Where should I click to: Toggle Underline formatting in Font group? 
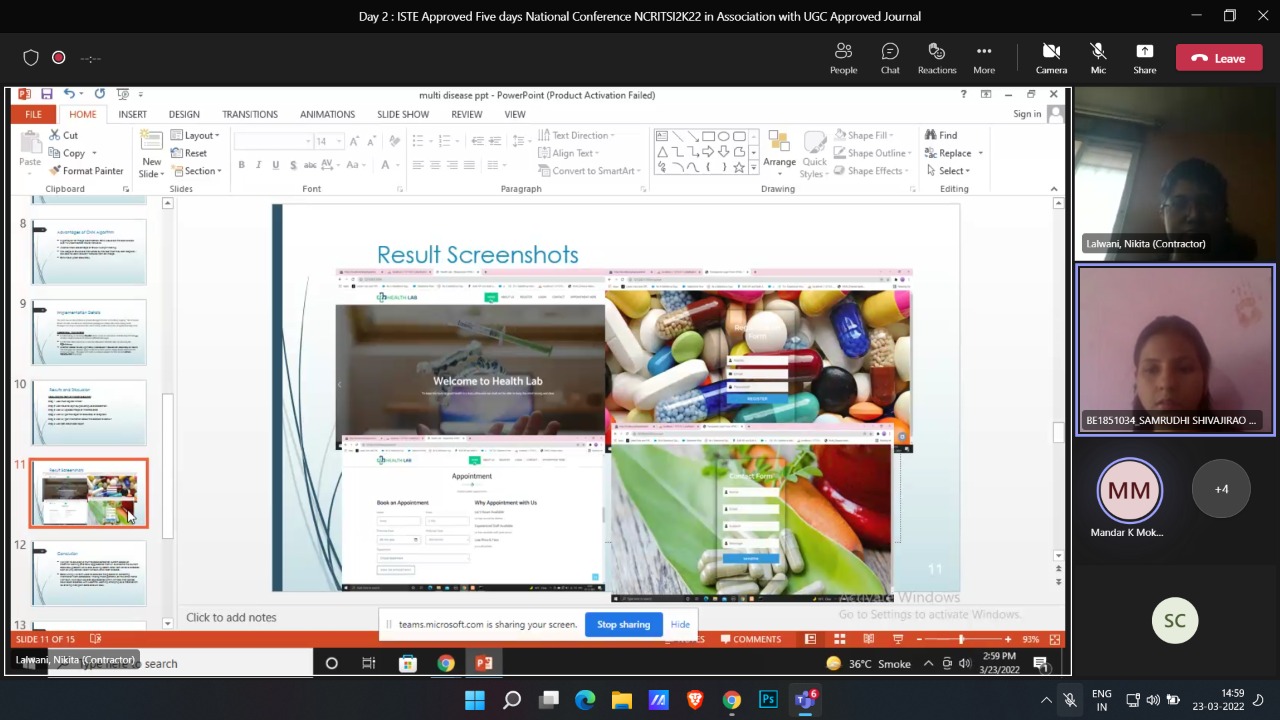275,165
